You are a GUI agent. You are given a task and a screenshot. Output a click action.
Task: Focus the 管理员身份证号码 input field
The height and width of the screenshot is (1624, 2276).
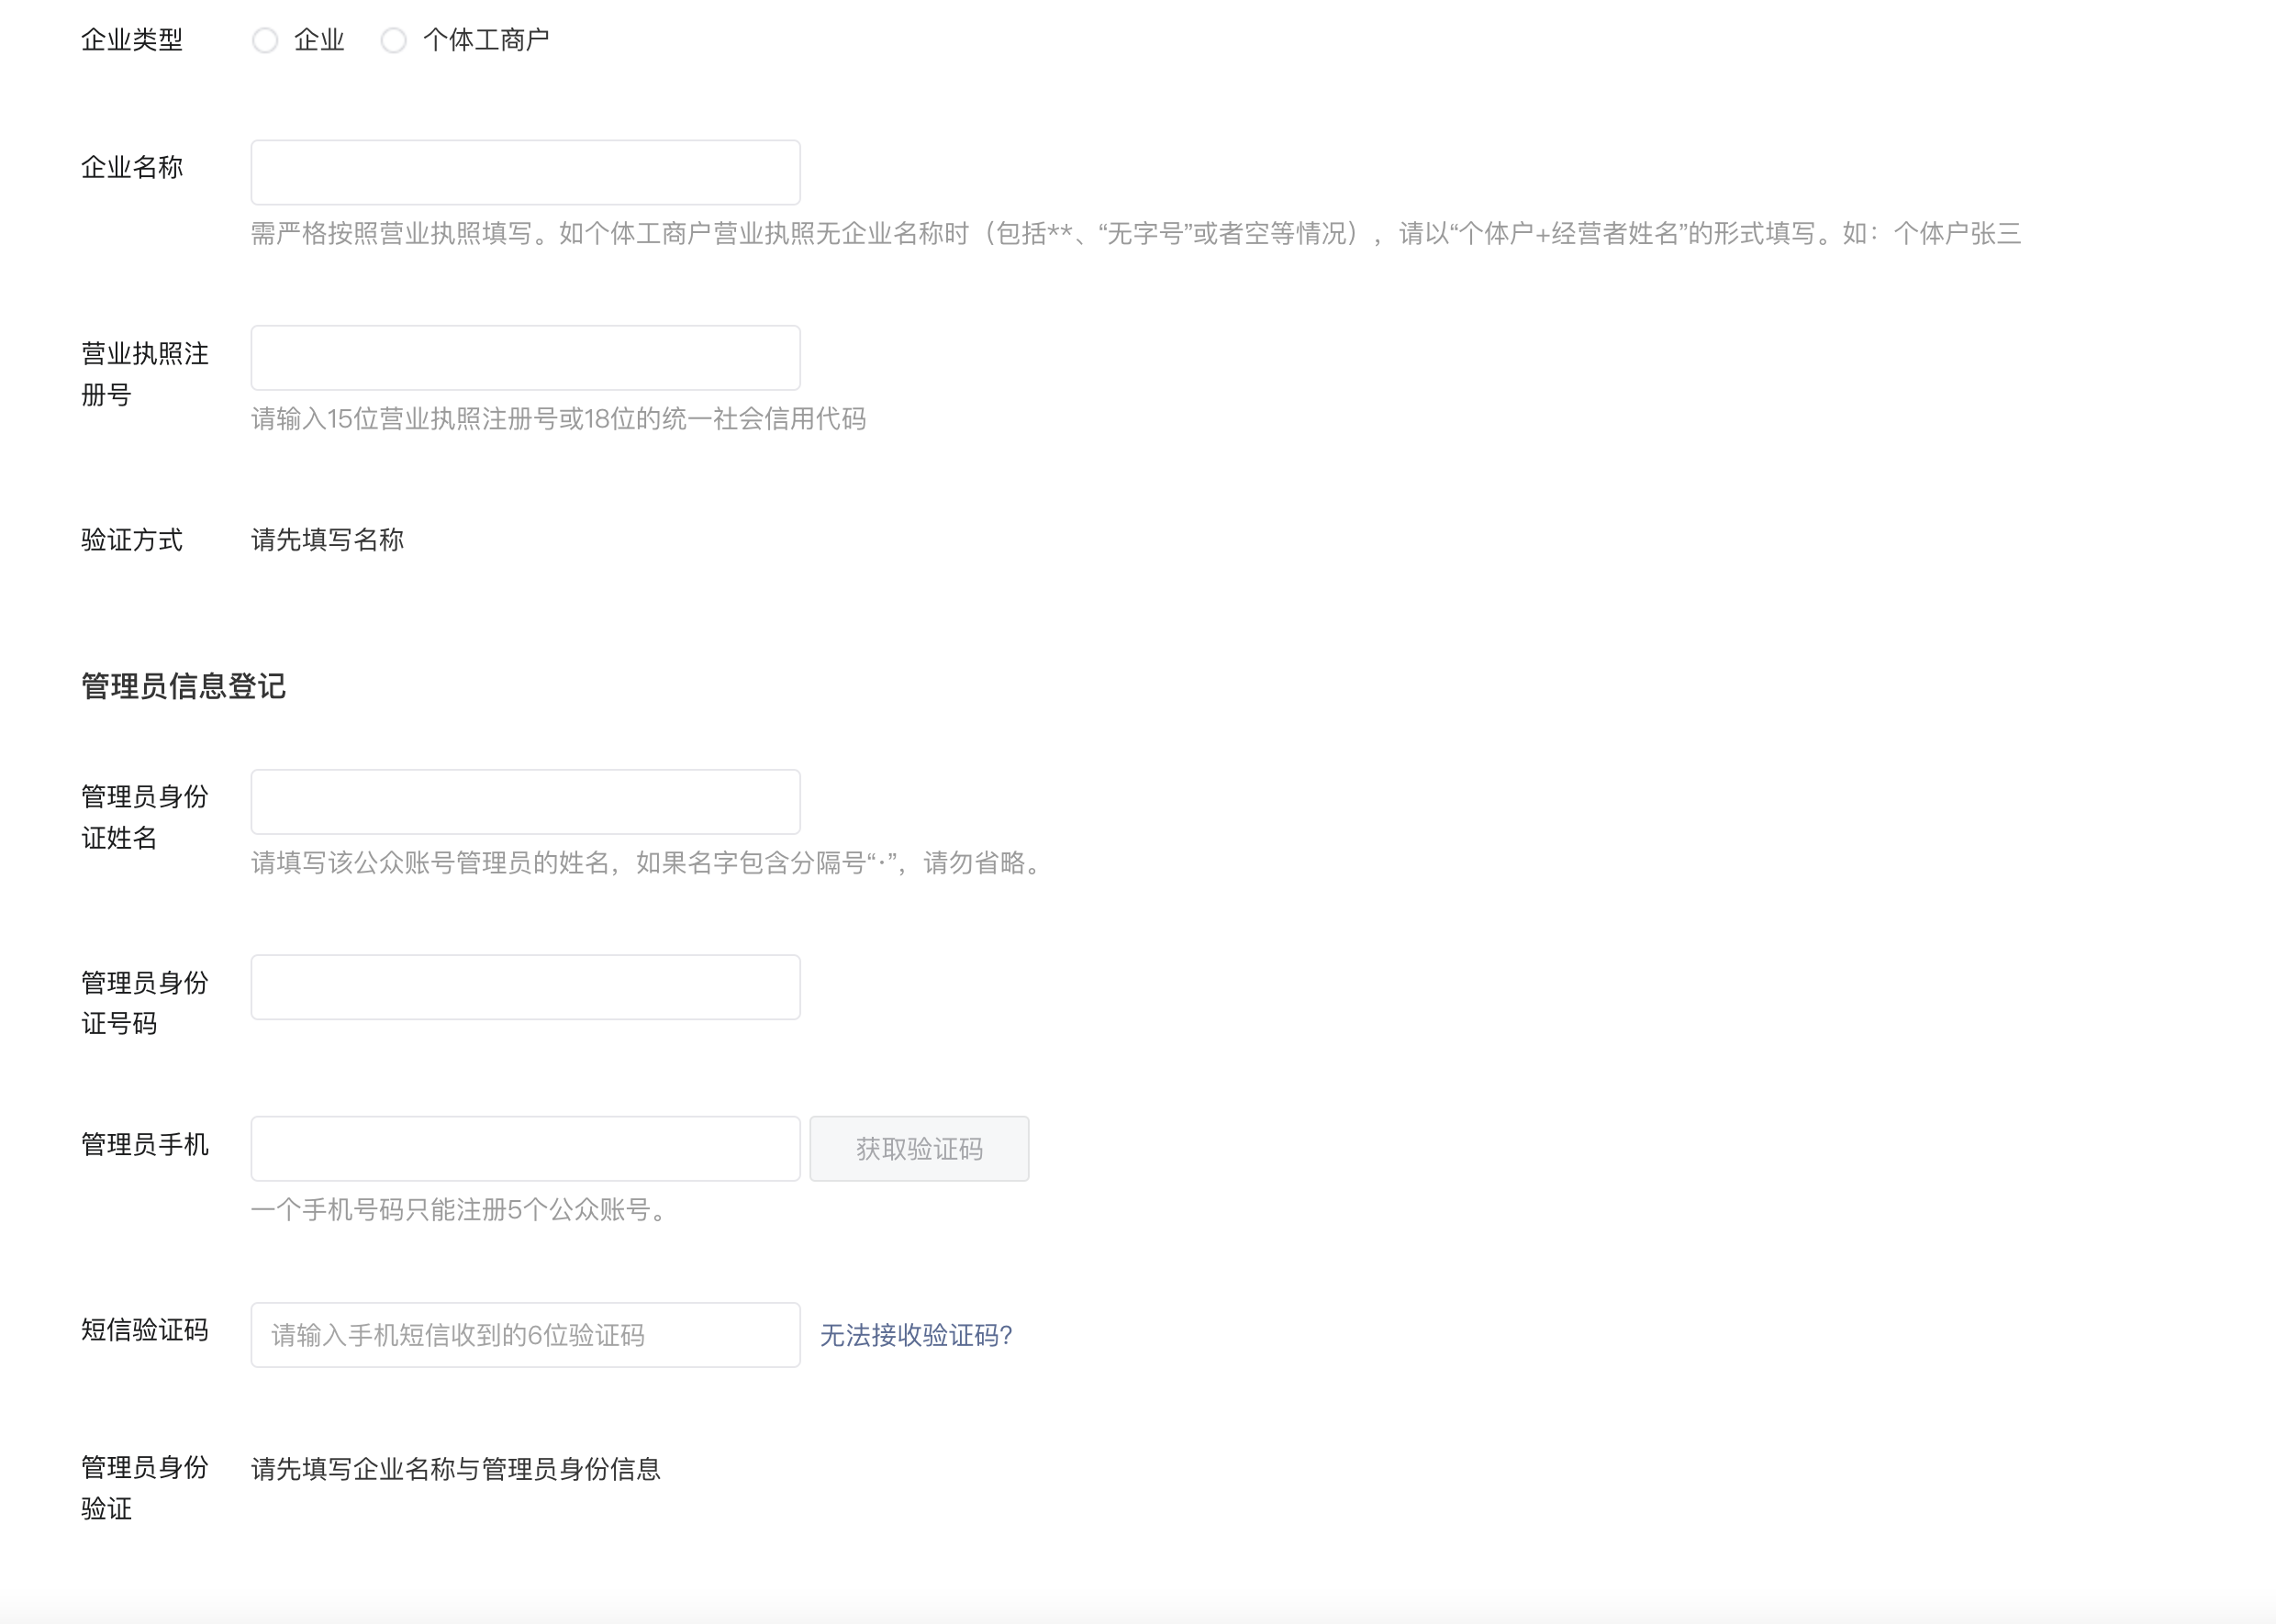[525, 987]
